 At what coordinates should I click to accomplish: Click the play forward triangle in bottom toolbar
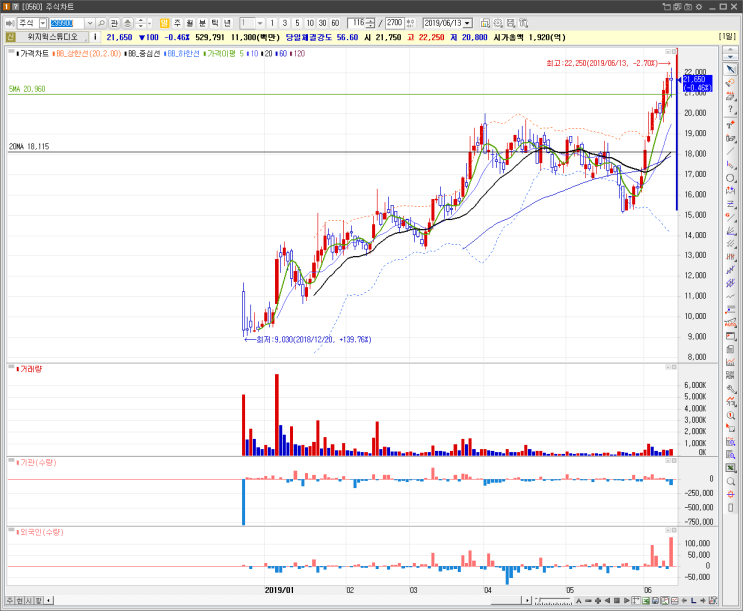pos(626,601)
